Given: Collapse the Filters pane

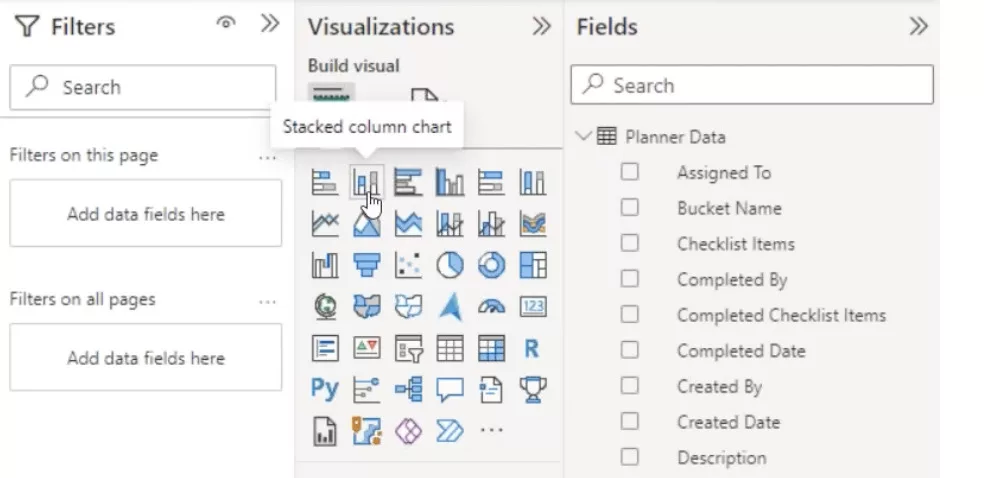Looking at the screenshot, I should click(x=270, y=24).
